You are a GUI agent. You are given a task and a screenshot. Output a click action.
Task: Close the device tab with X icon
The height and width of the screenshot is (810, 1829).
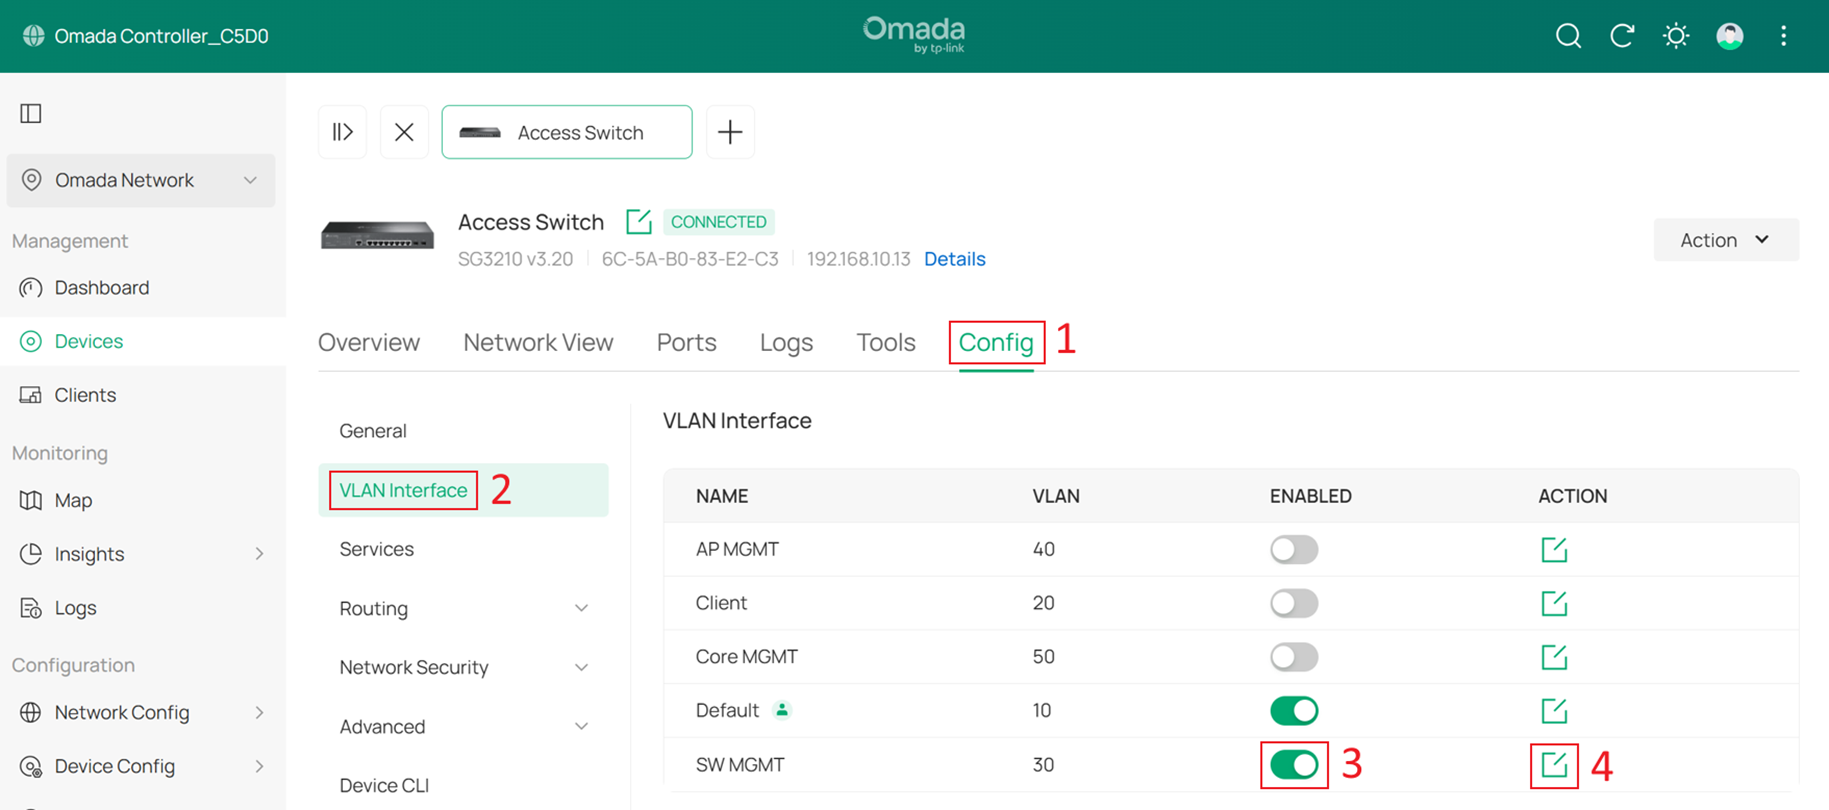pyautogui.click(x=404, y=132)
